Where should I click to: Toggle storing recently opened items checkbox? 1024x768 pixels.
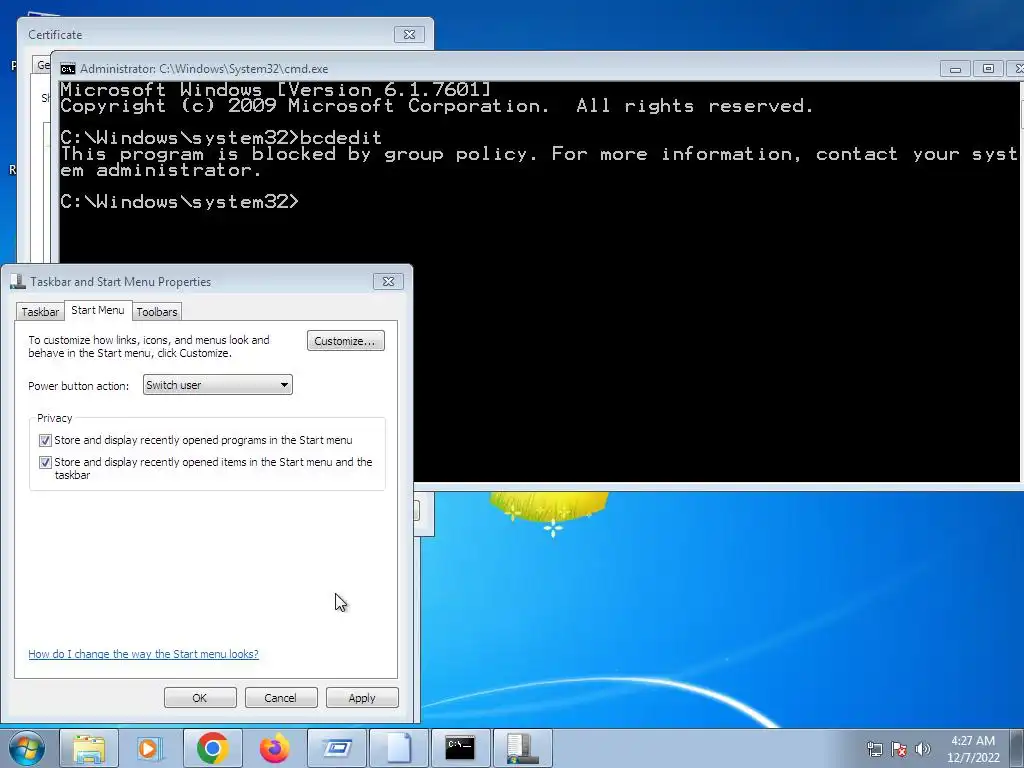pos(45,462)
